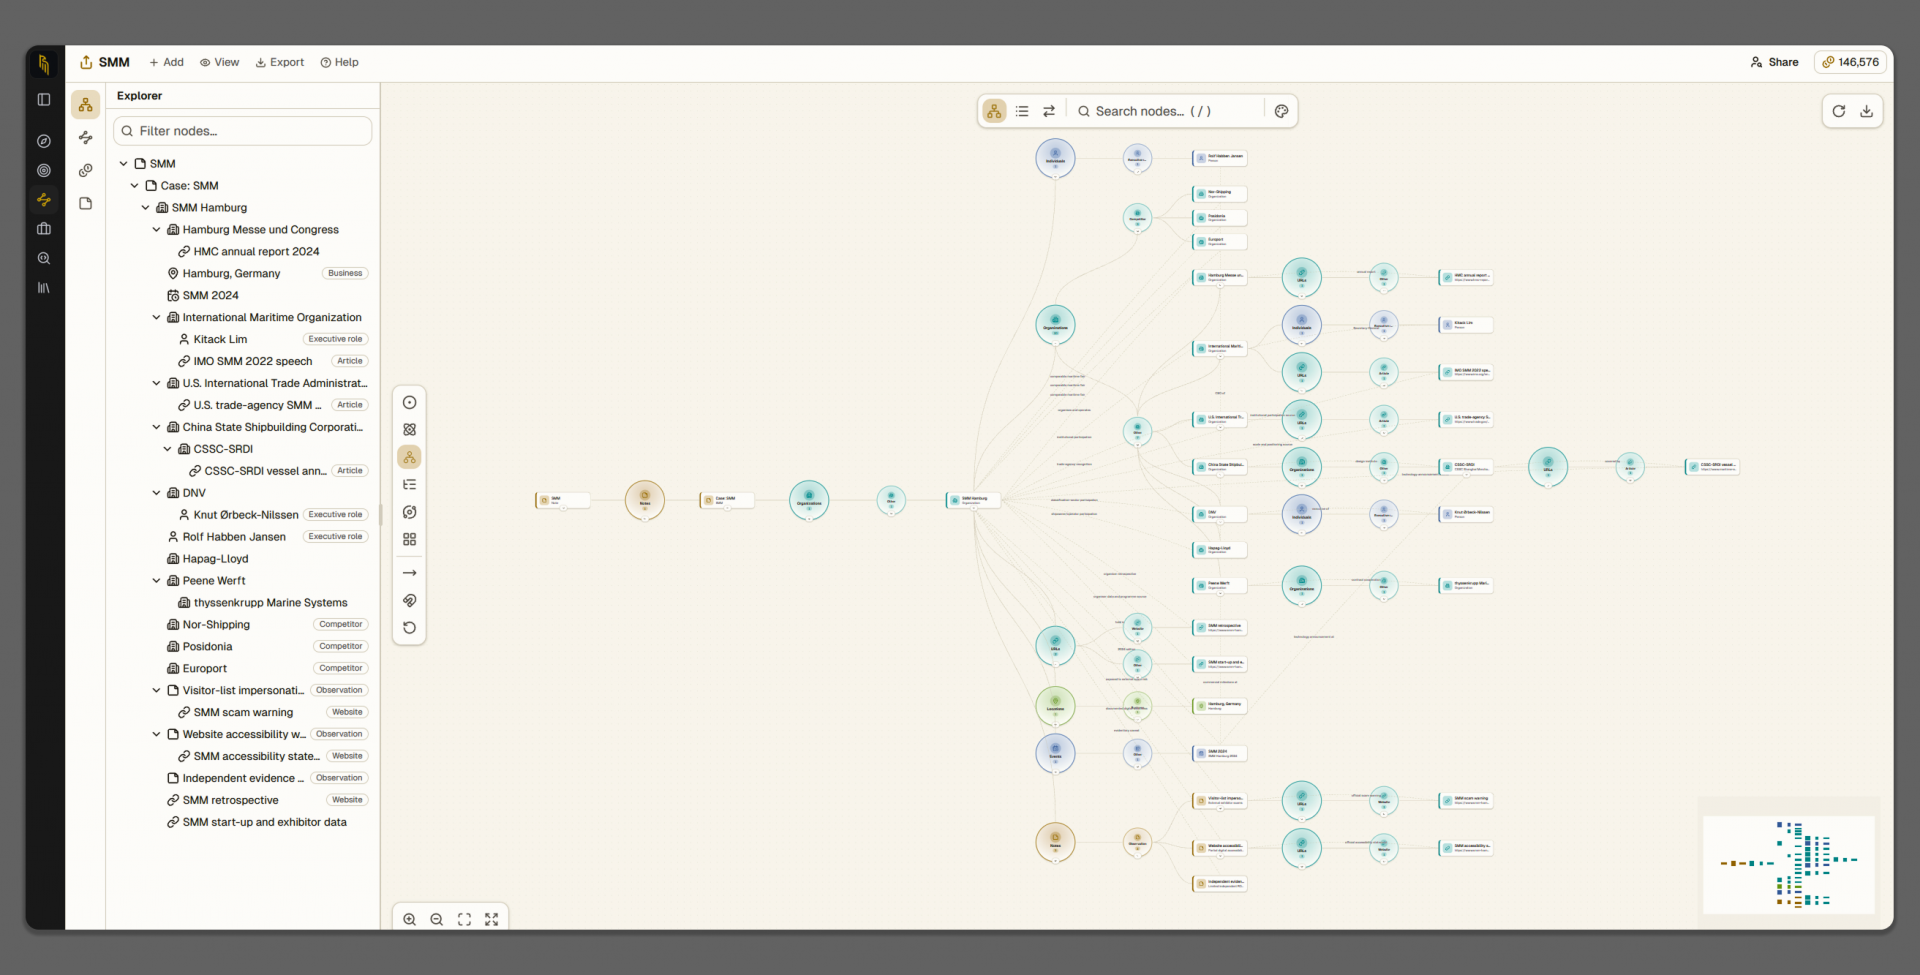Open the document panel icon
The width and height of the screenshot is (1920, 975).
point(86,203)
